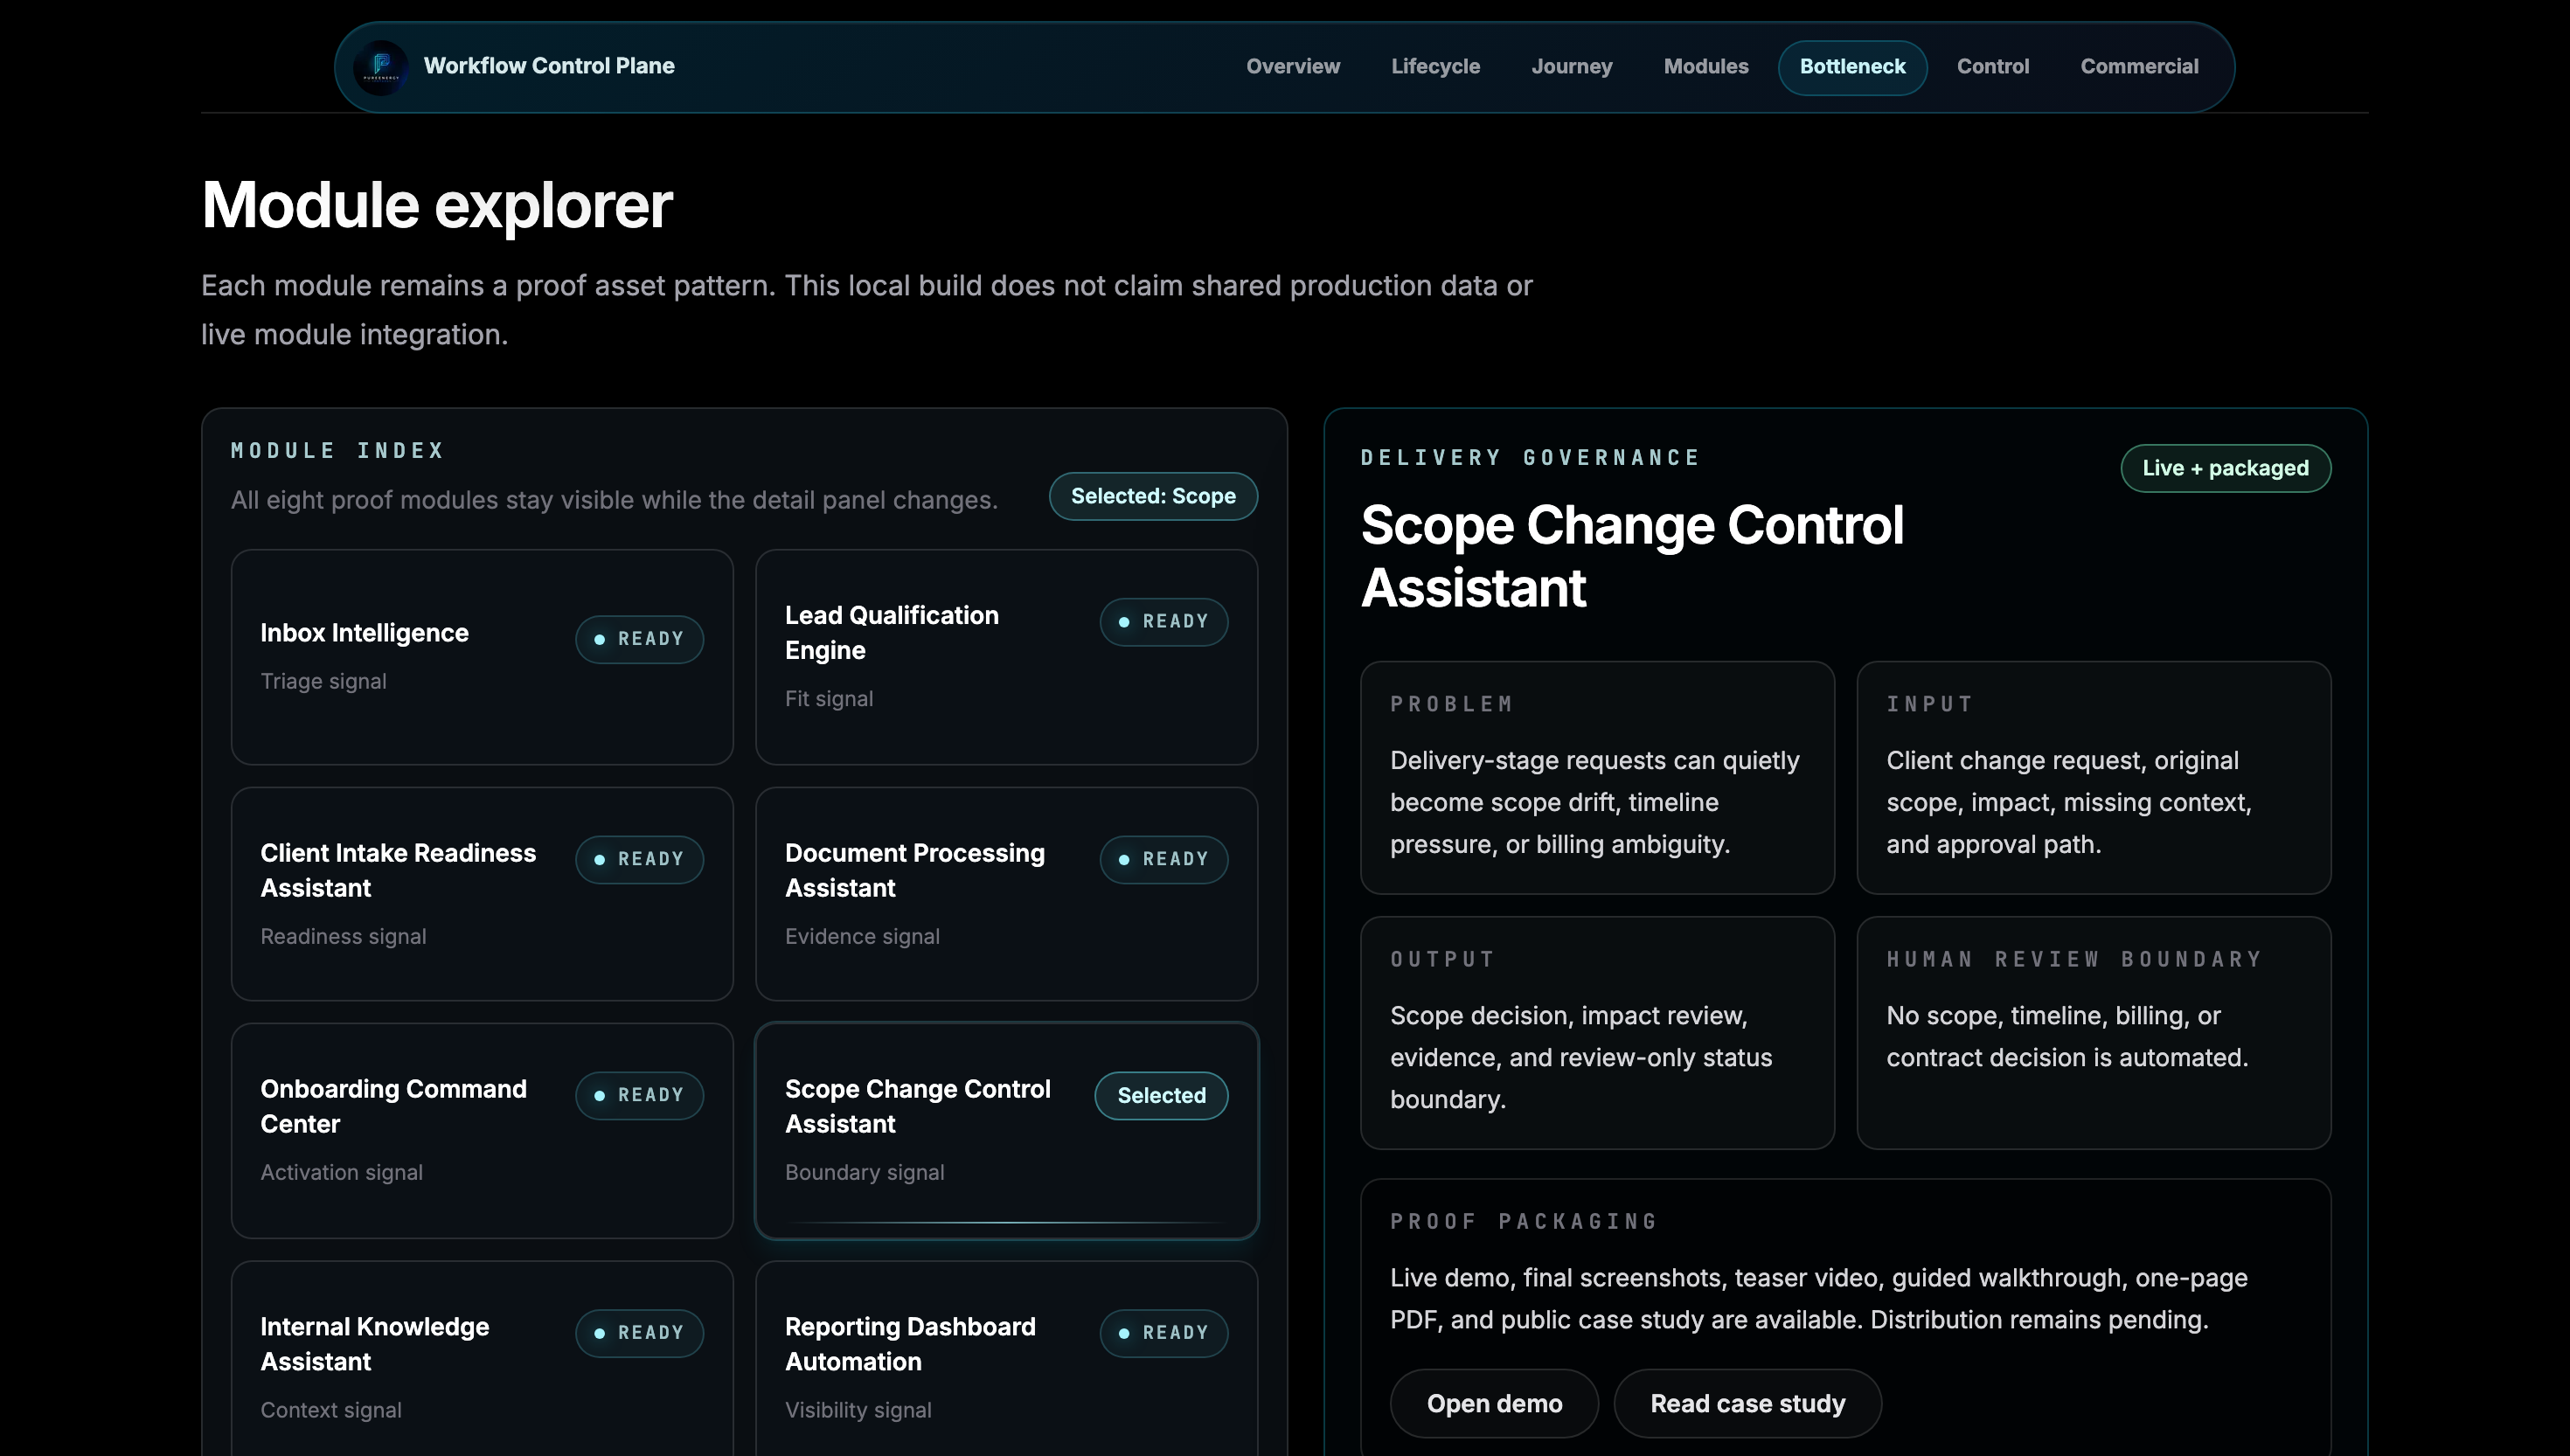Click the Visibility signal text
This screenshot has width=2570, height=1456.
(858, 1410)
